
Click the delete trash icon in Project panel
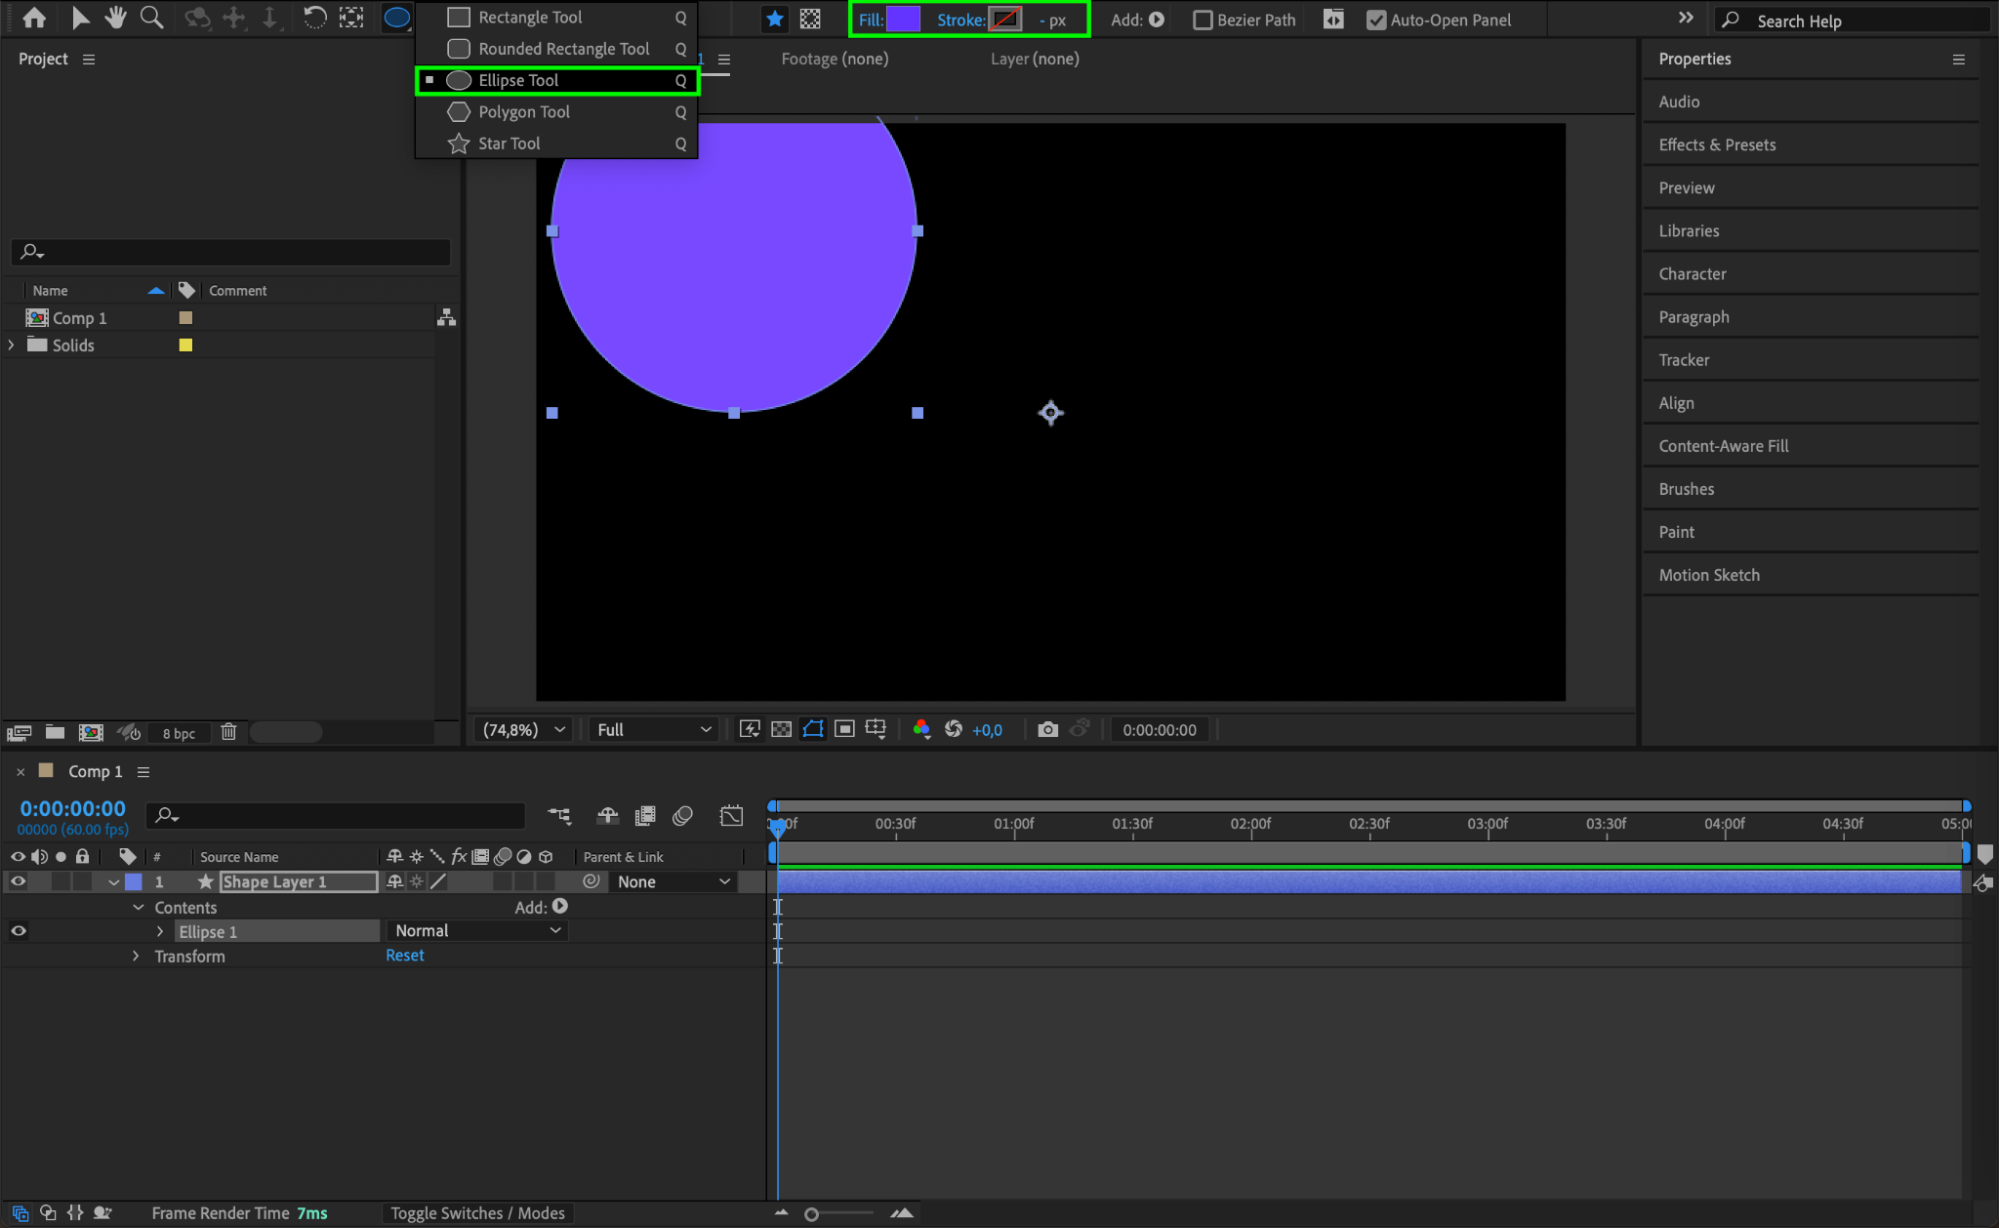[228, 732]
